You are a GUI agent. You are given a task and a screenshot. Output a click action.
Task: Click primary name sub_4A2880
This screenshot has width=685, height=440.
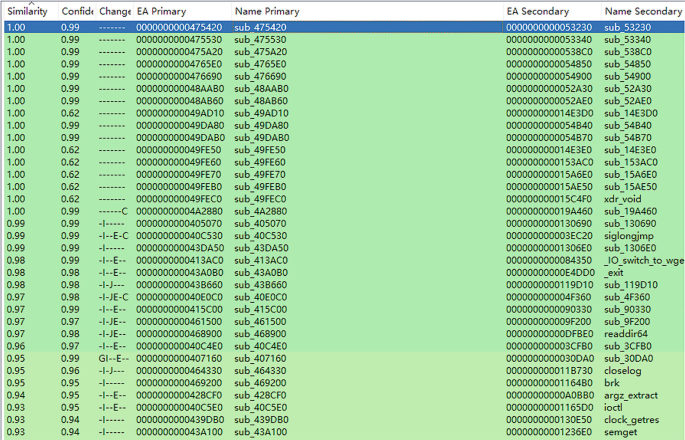coord(258,211)
